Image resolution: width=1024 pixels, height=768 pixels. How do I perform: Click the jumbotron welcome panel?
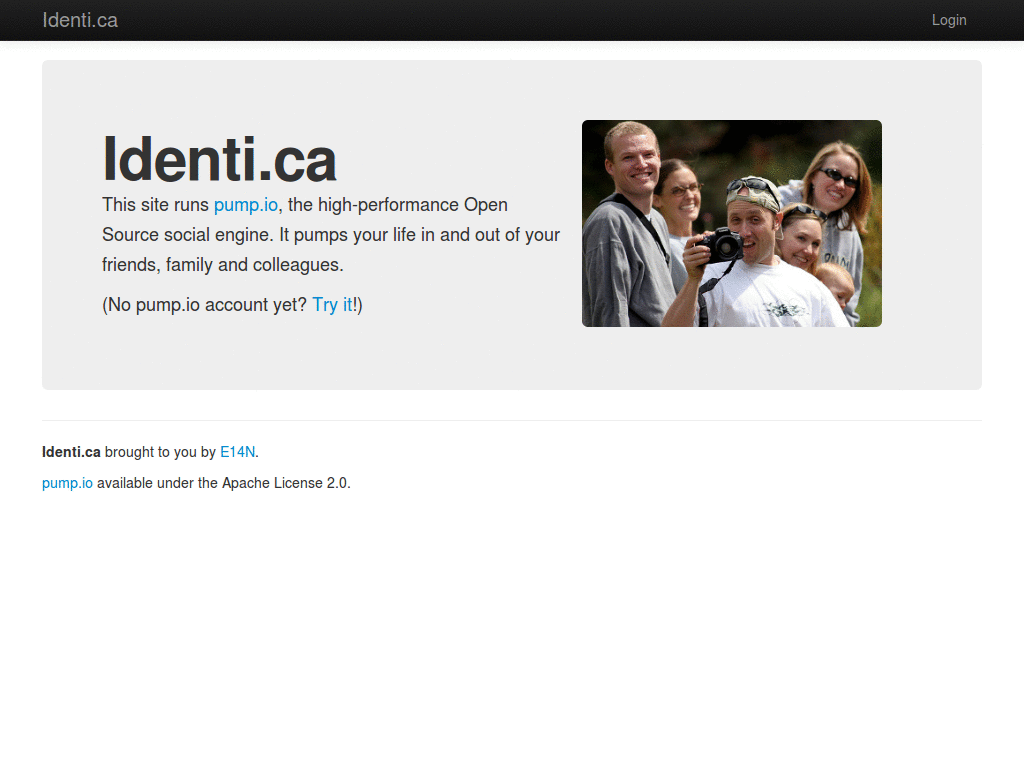pos(512,360)
